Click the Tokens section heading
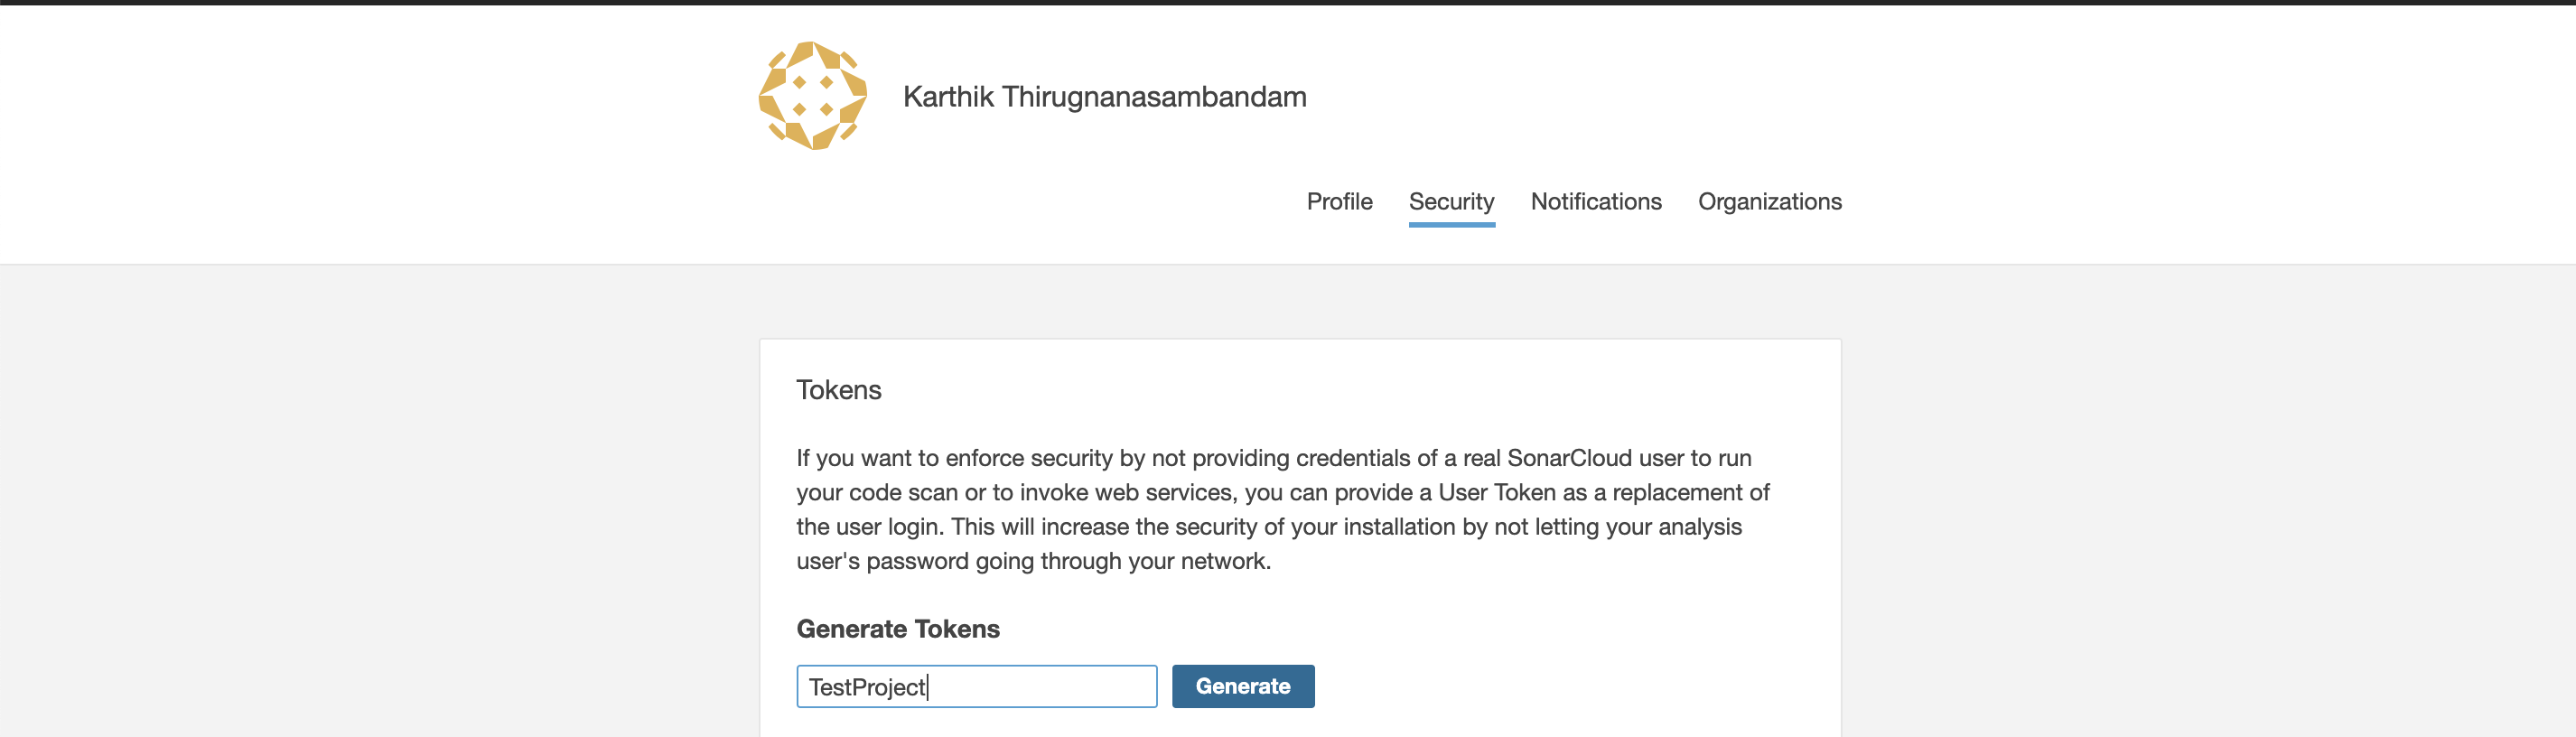This screenshot has height=737, width=2576. coord(839,390)
